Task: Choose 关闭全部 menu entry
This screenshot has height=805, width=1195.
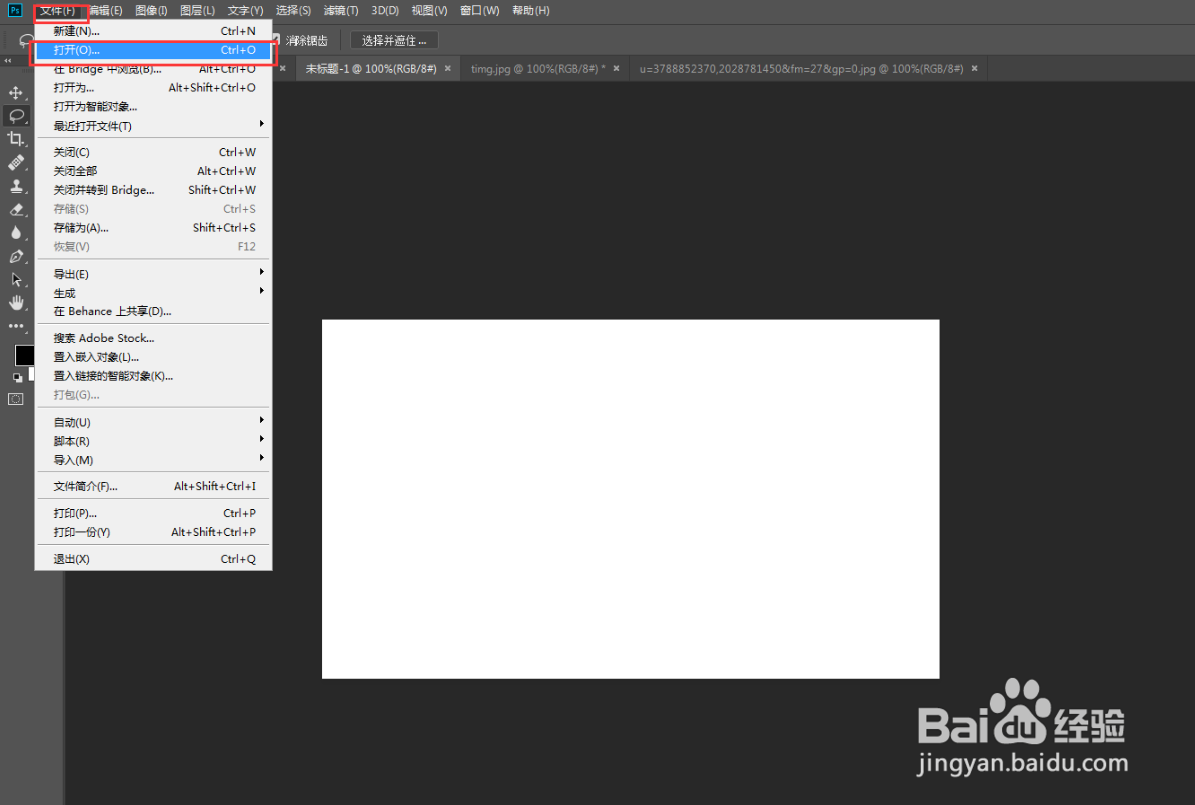Action: (153, 171)
